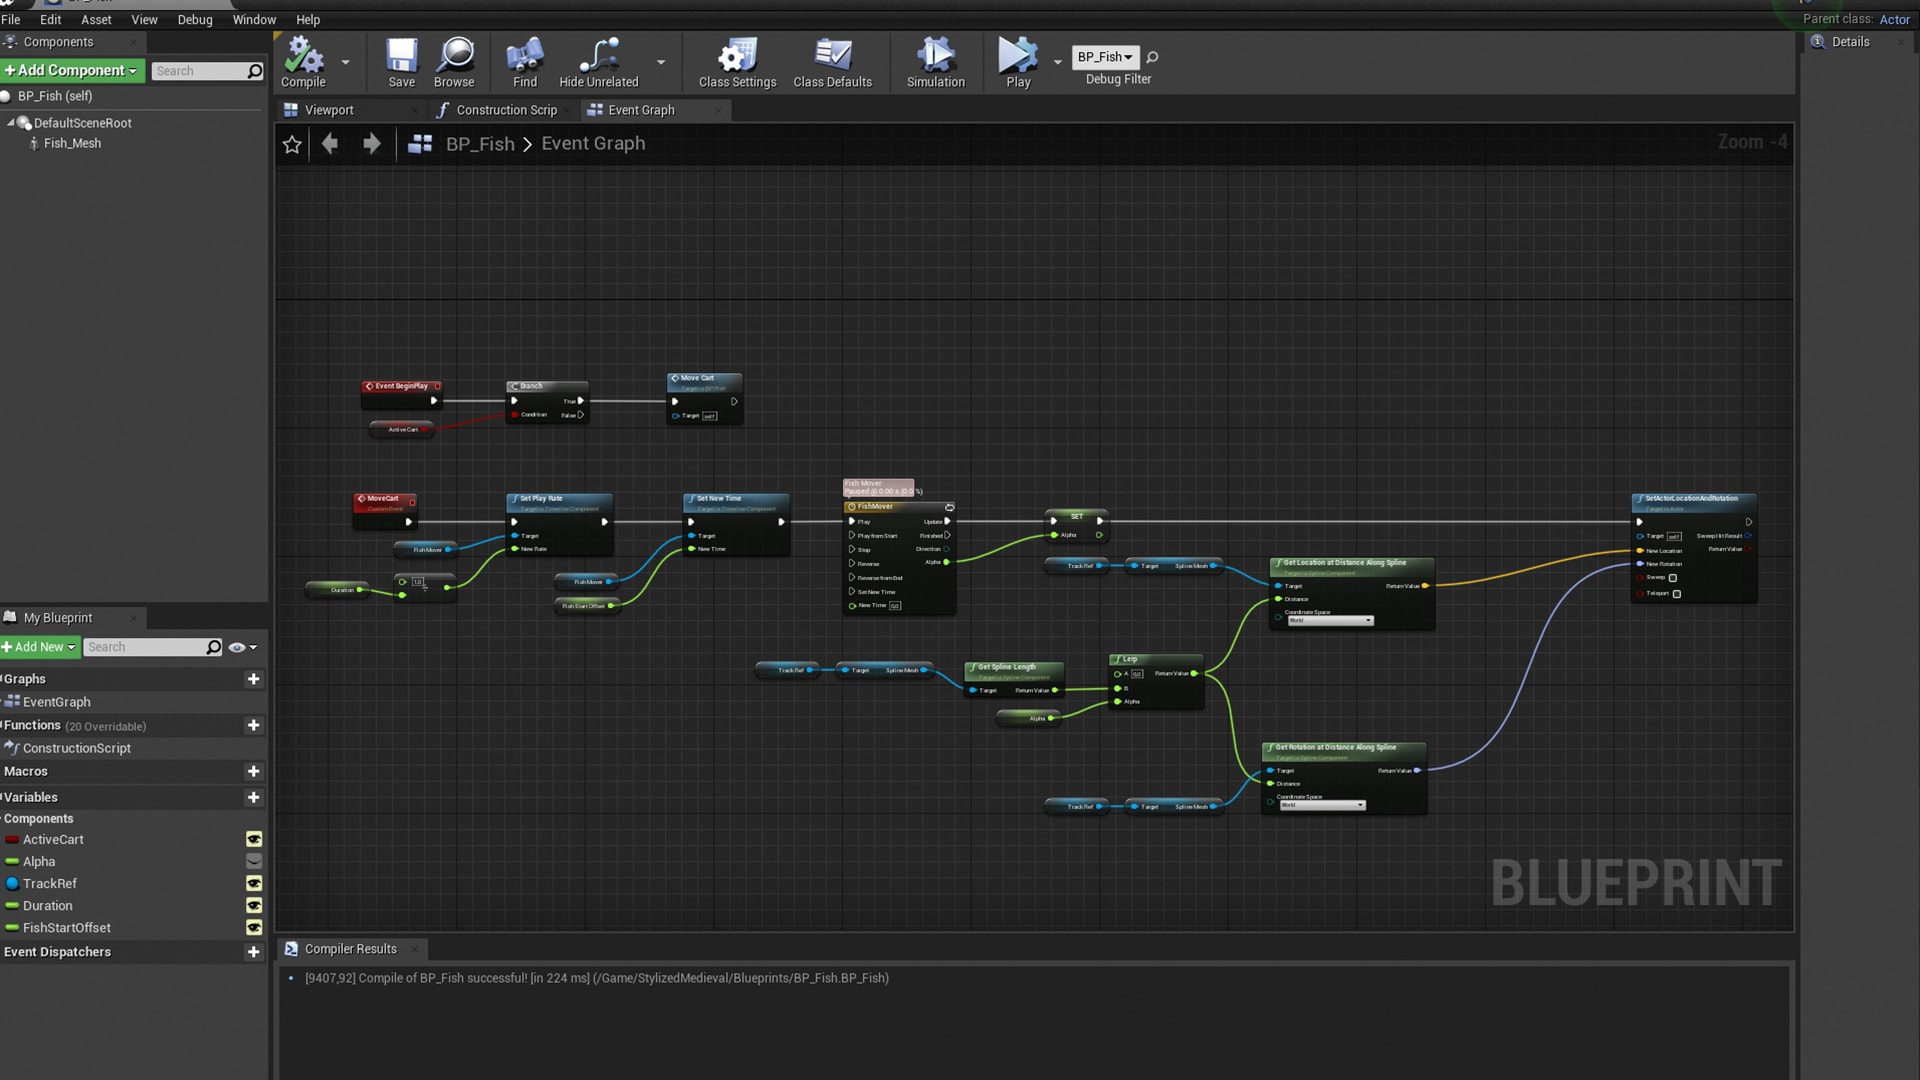Click Add New button in My Blueprint
This screenshot has height=1080, width=1920.
[40, 647]
